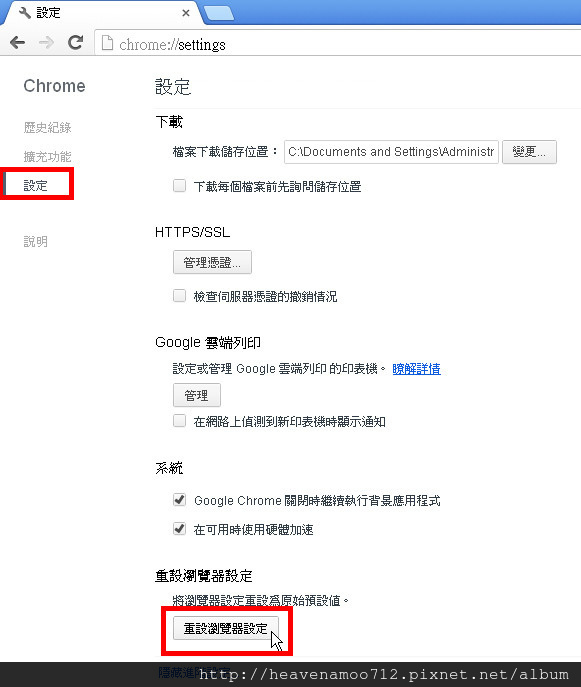Click the HTTPS/SSL section heading
Image resolution: width=581 pixels, height=687 pixels.
point(193,232)
